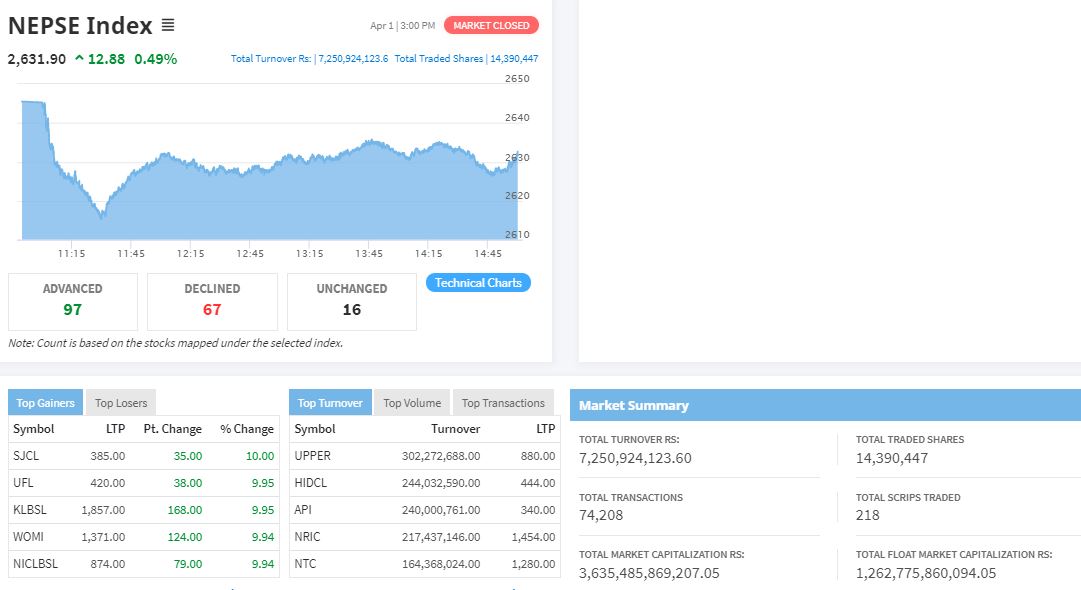Click the Declined count box
The width and height of the screenshot is (1081, 590).
[212, 300]
